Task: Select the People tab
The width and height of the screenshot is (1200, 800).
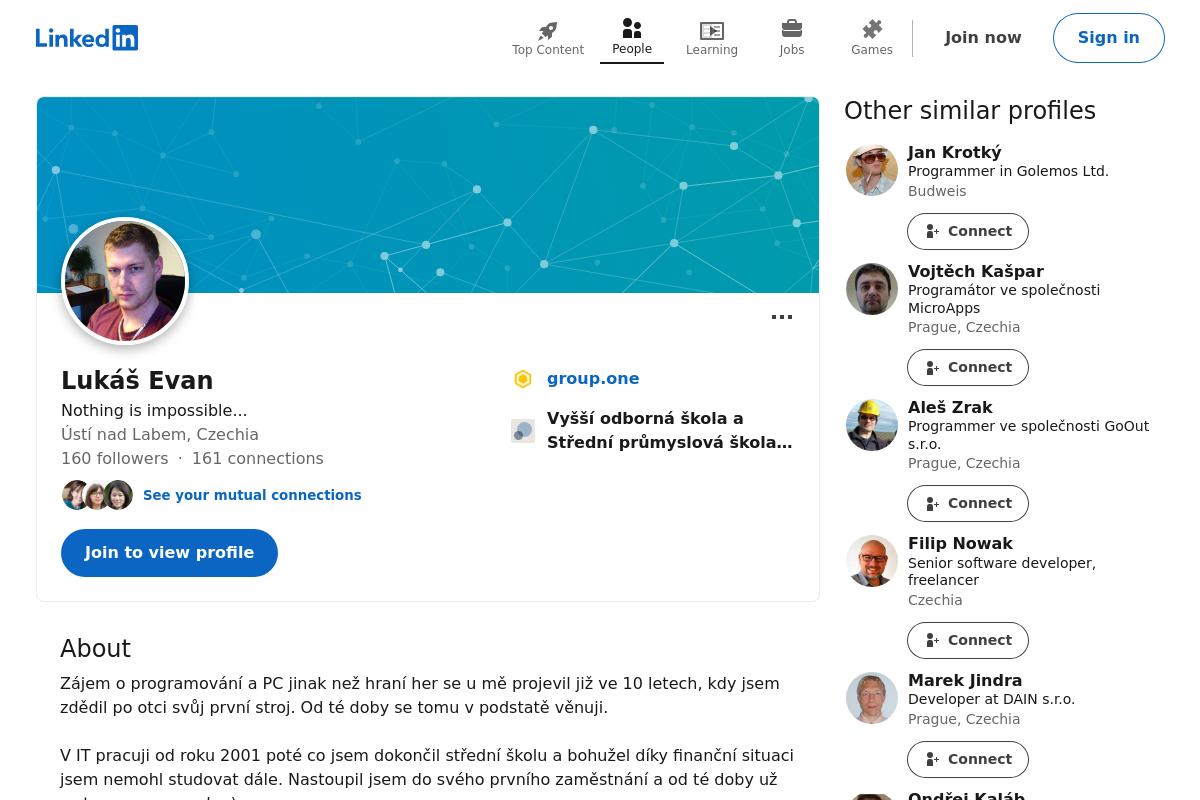Action: coord(632,38)
